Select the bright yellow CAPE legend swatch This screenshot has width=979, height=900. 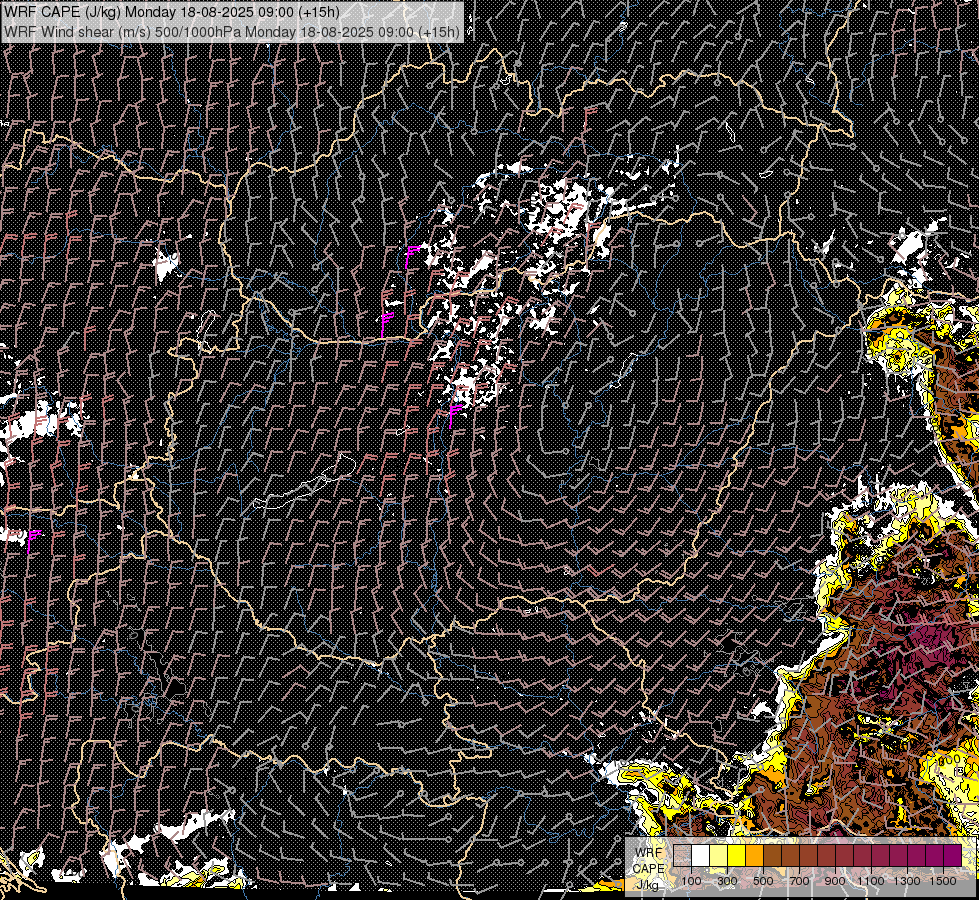(736, 855)
